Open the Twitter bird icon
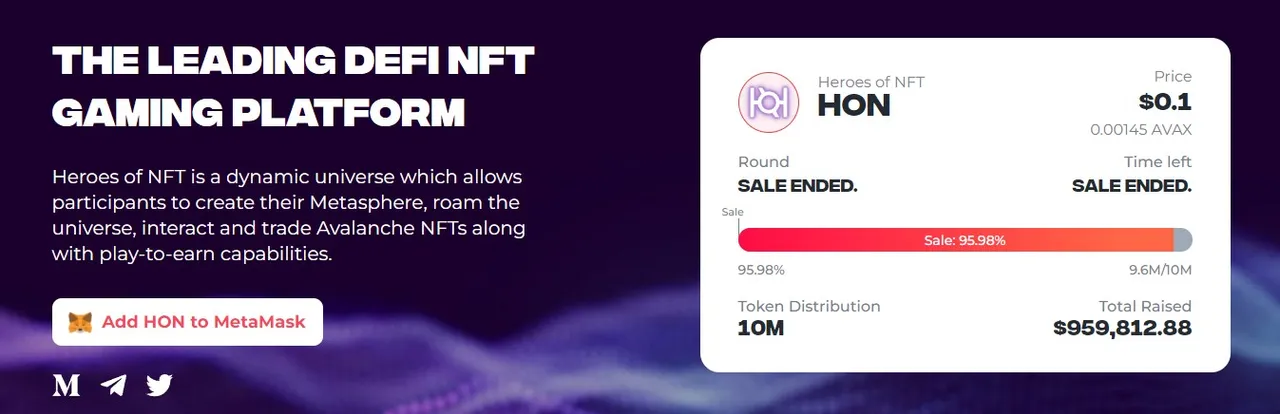This screenshot has height=414, width=1280. [160, 385]
